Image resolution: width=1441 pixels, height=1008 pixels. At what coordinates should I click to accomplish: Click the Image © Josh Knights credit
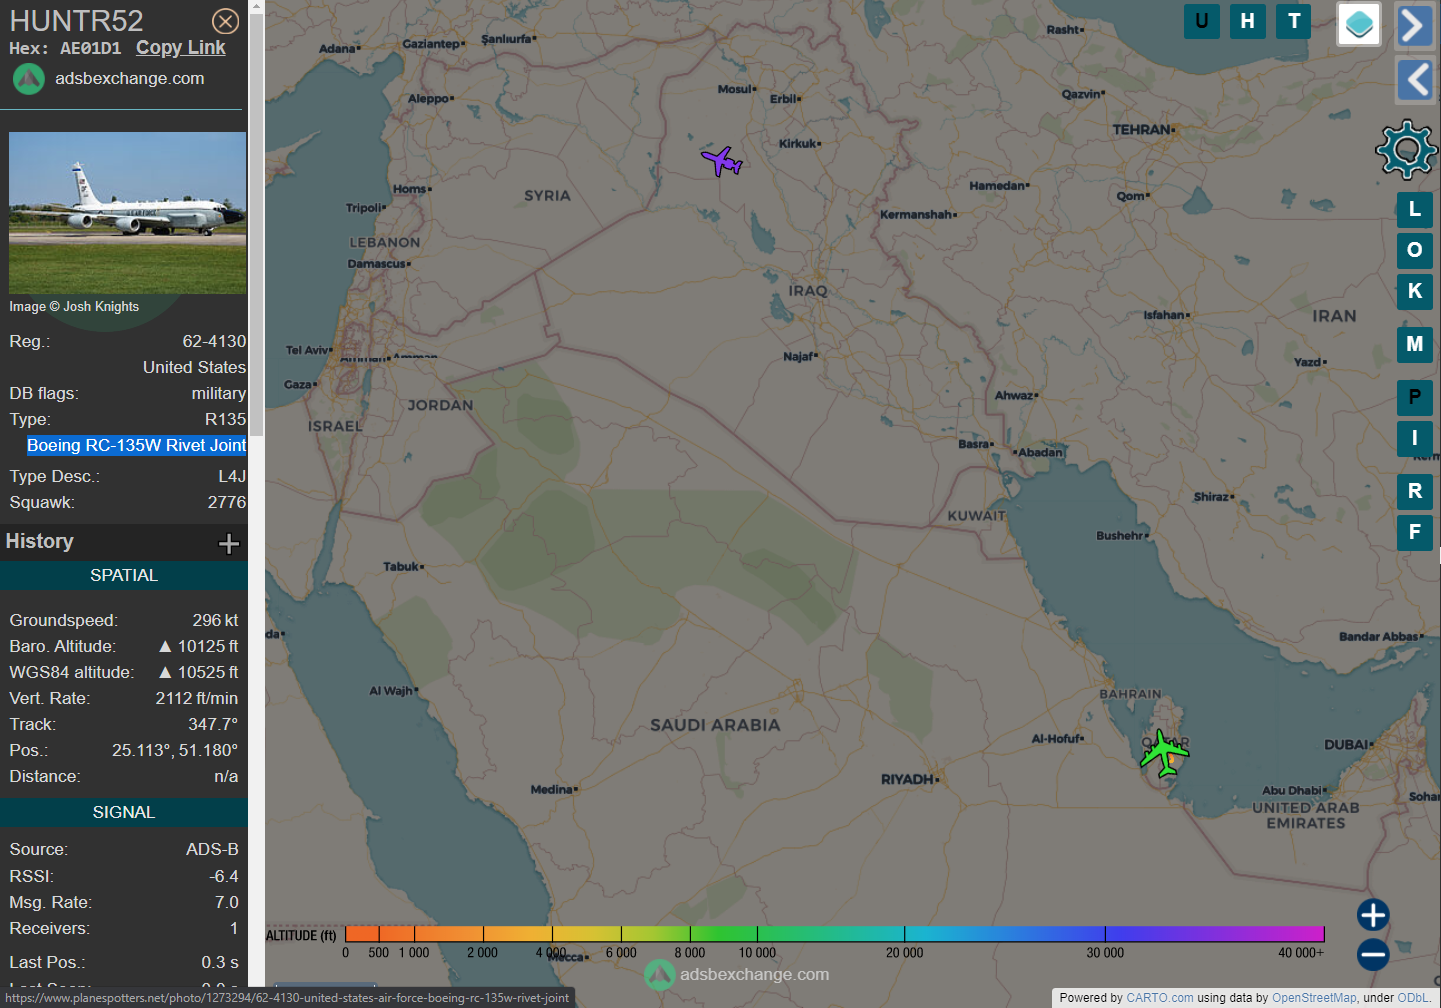coord(74,306)
